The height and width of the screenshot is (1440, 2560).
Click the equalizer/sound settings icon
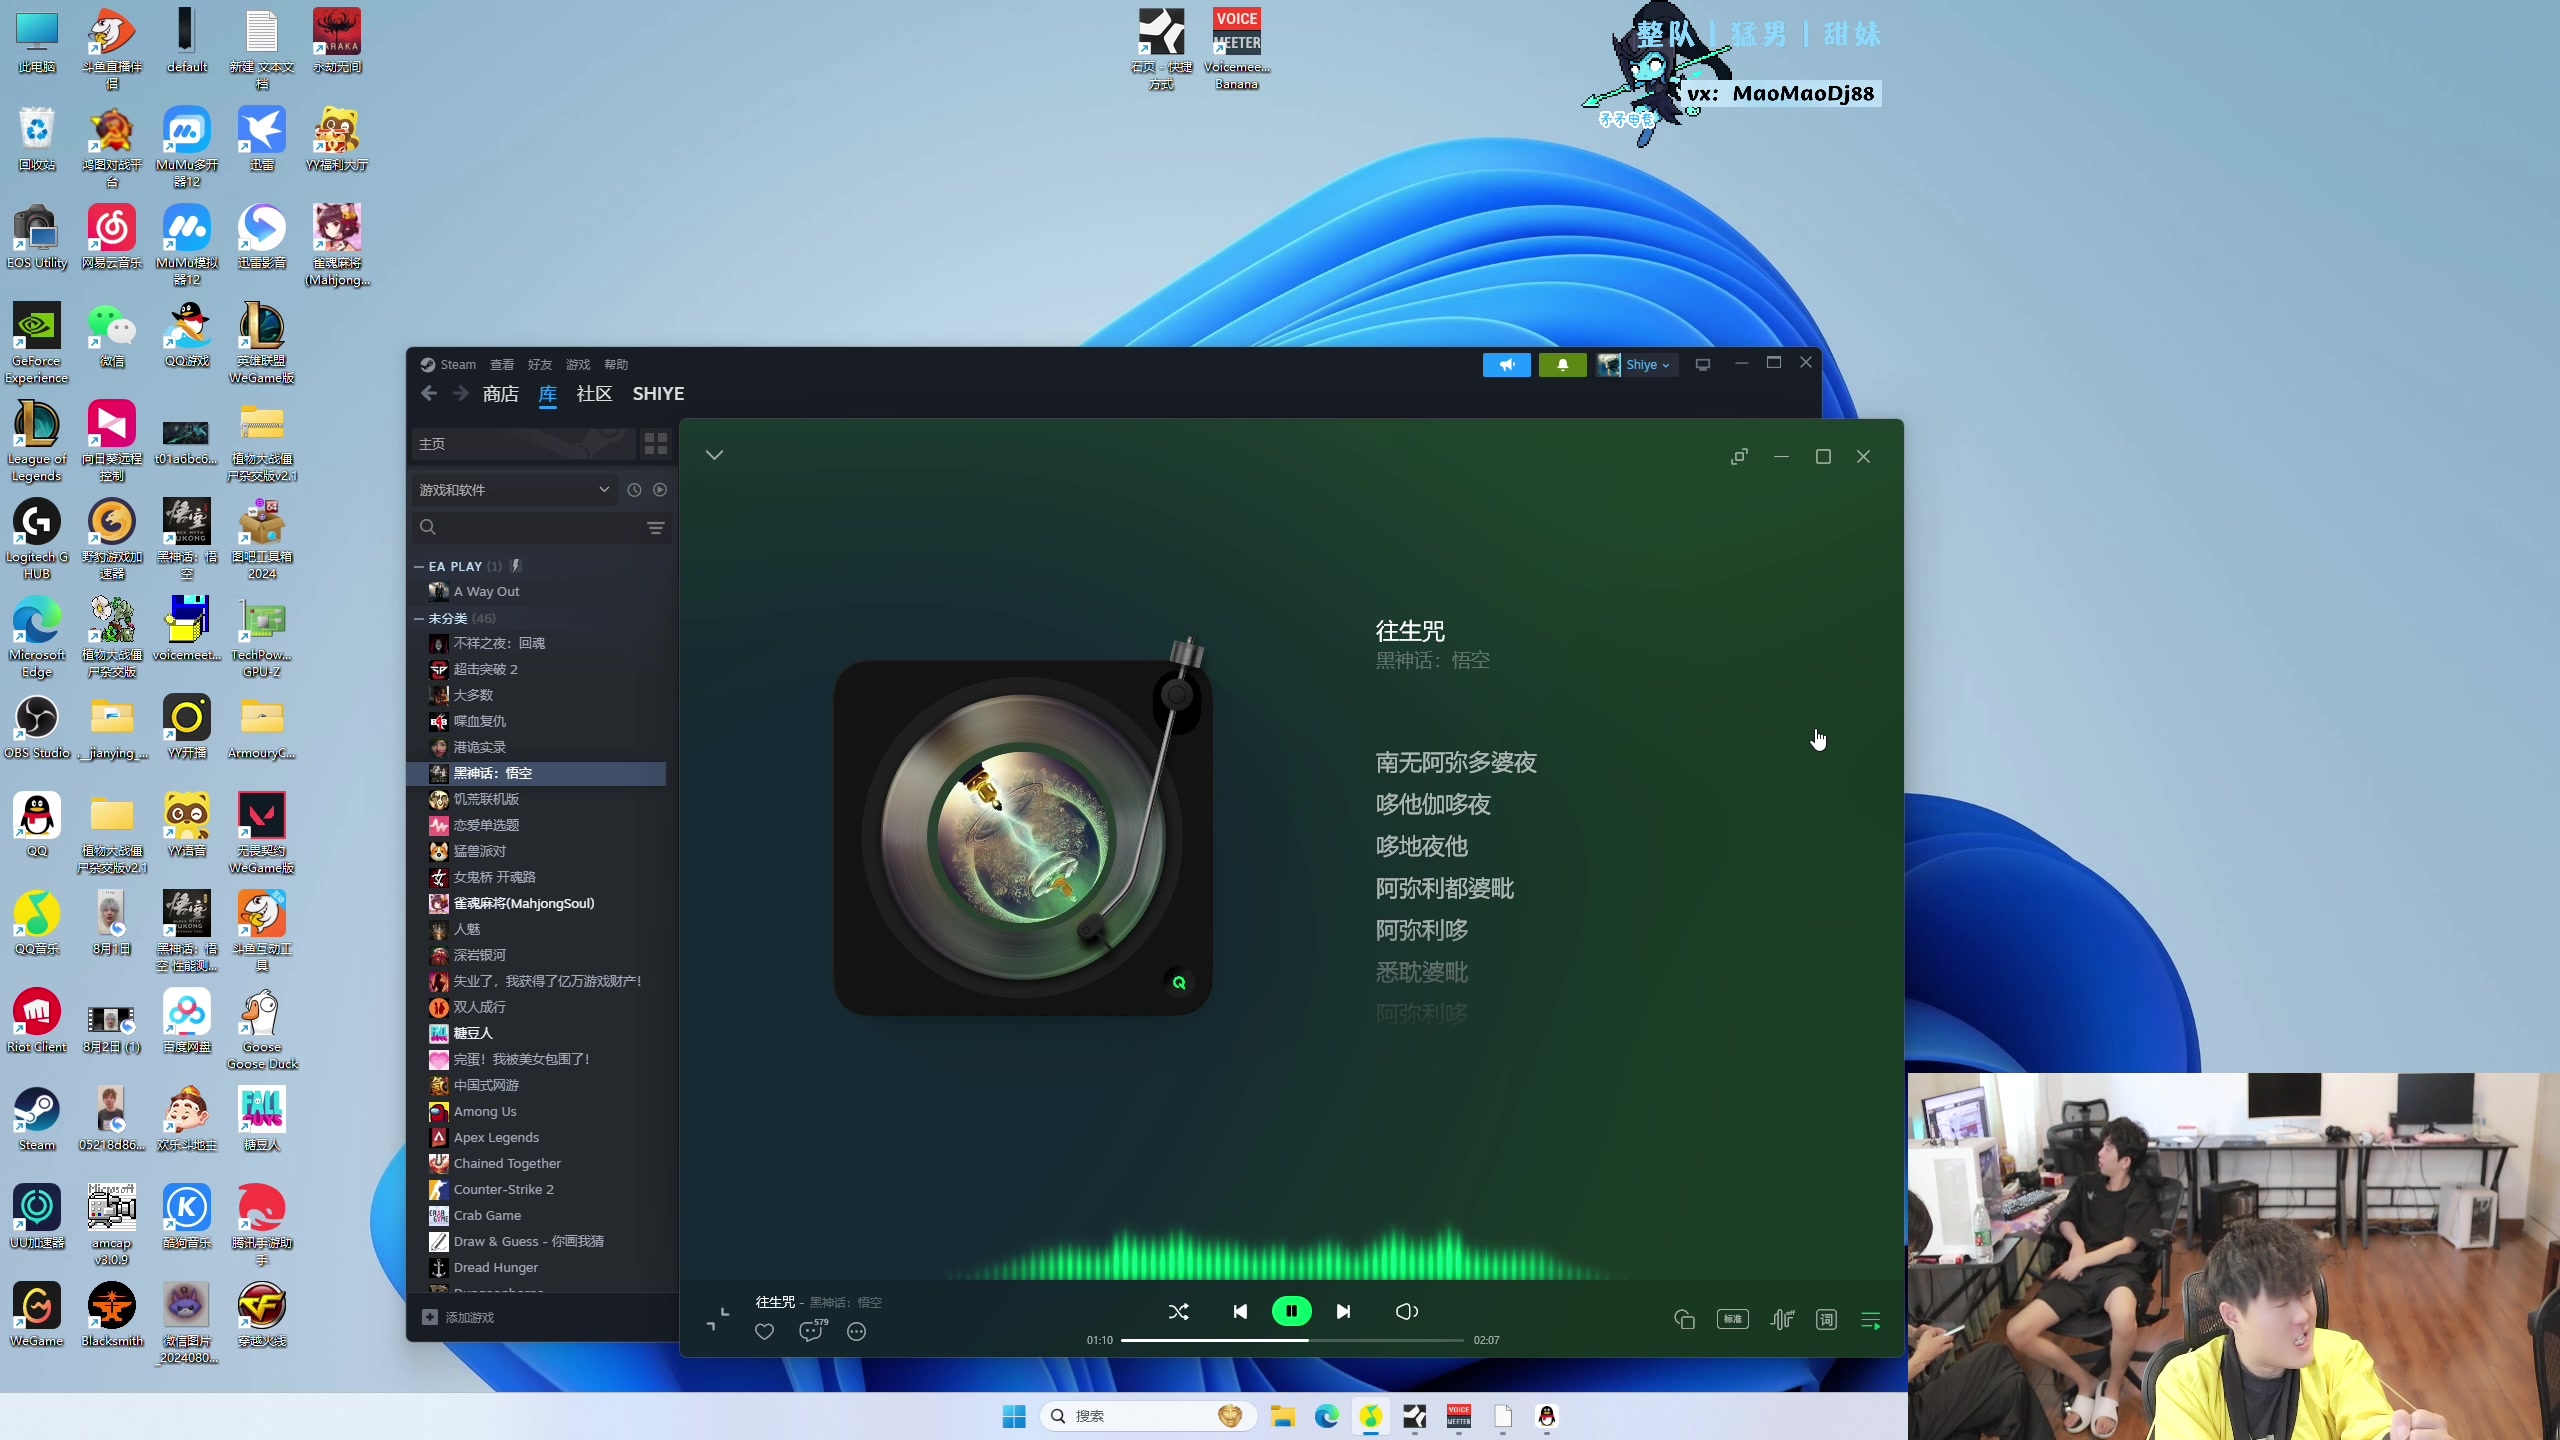pyautogui.click(x=1781, y=1319)
